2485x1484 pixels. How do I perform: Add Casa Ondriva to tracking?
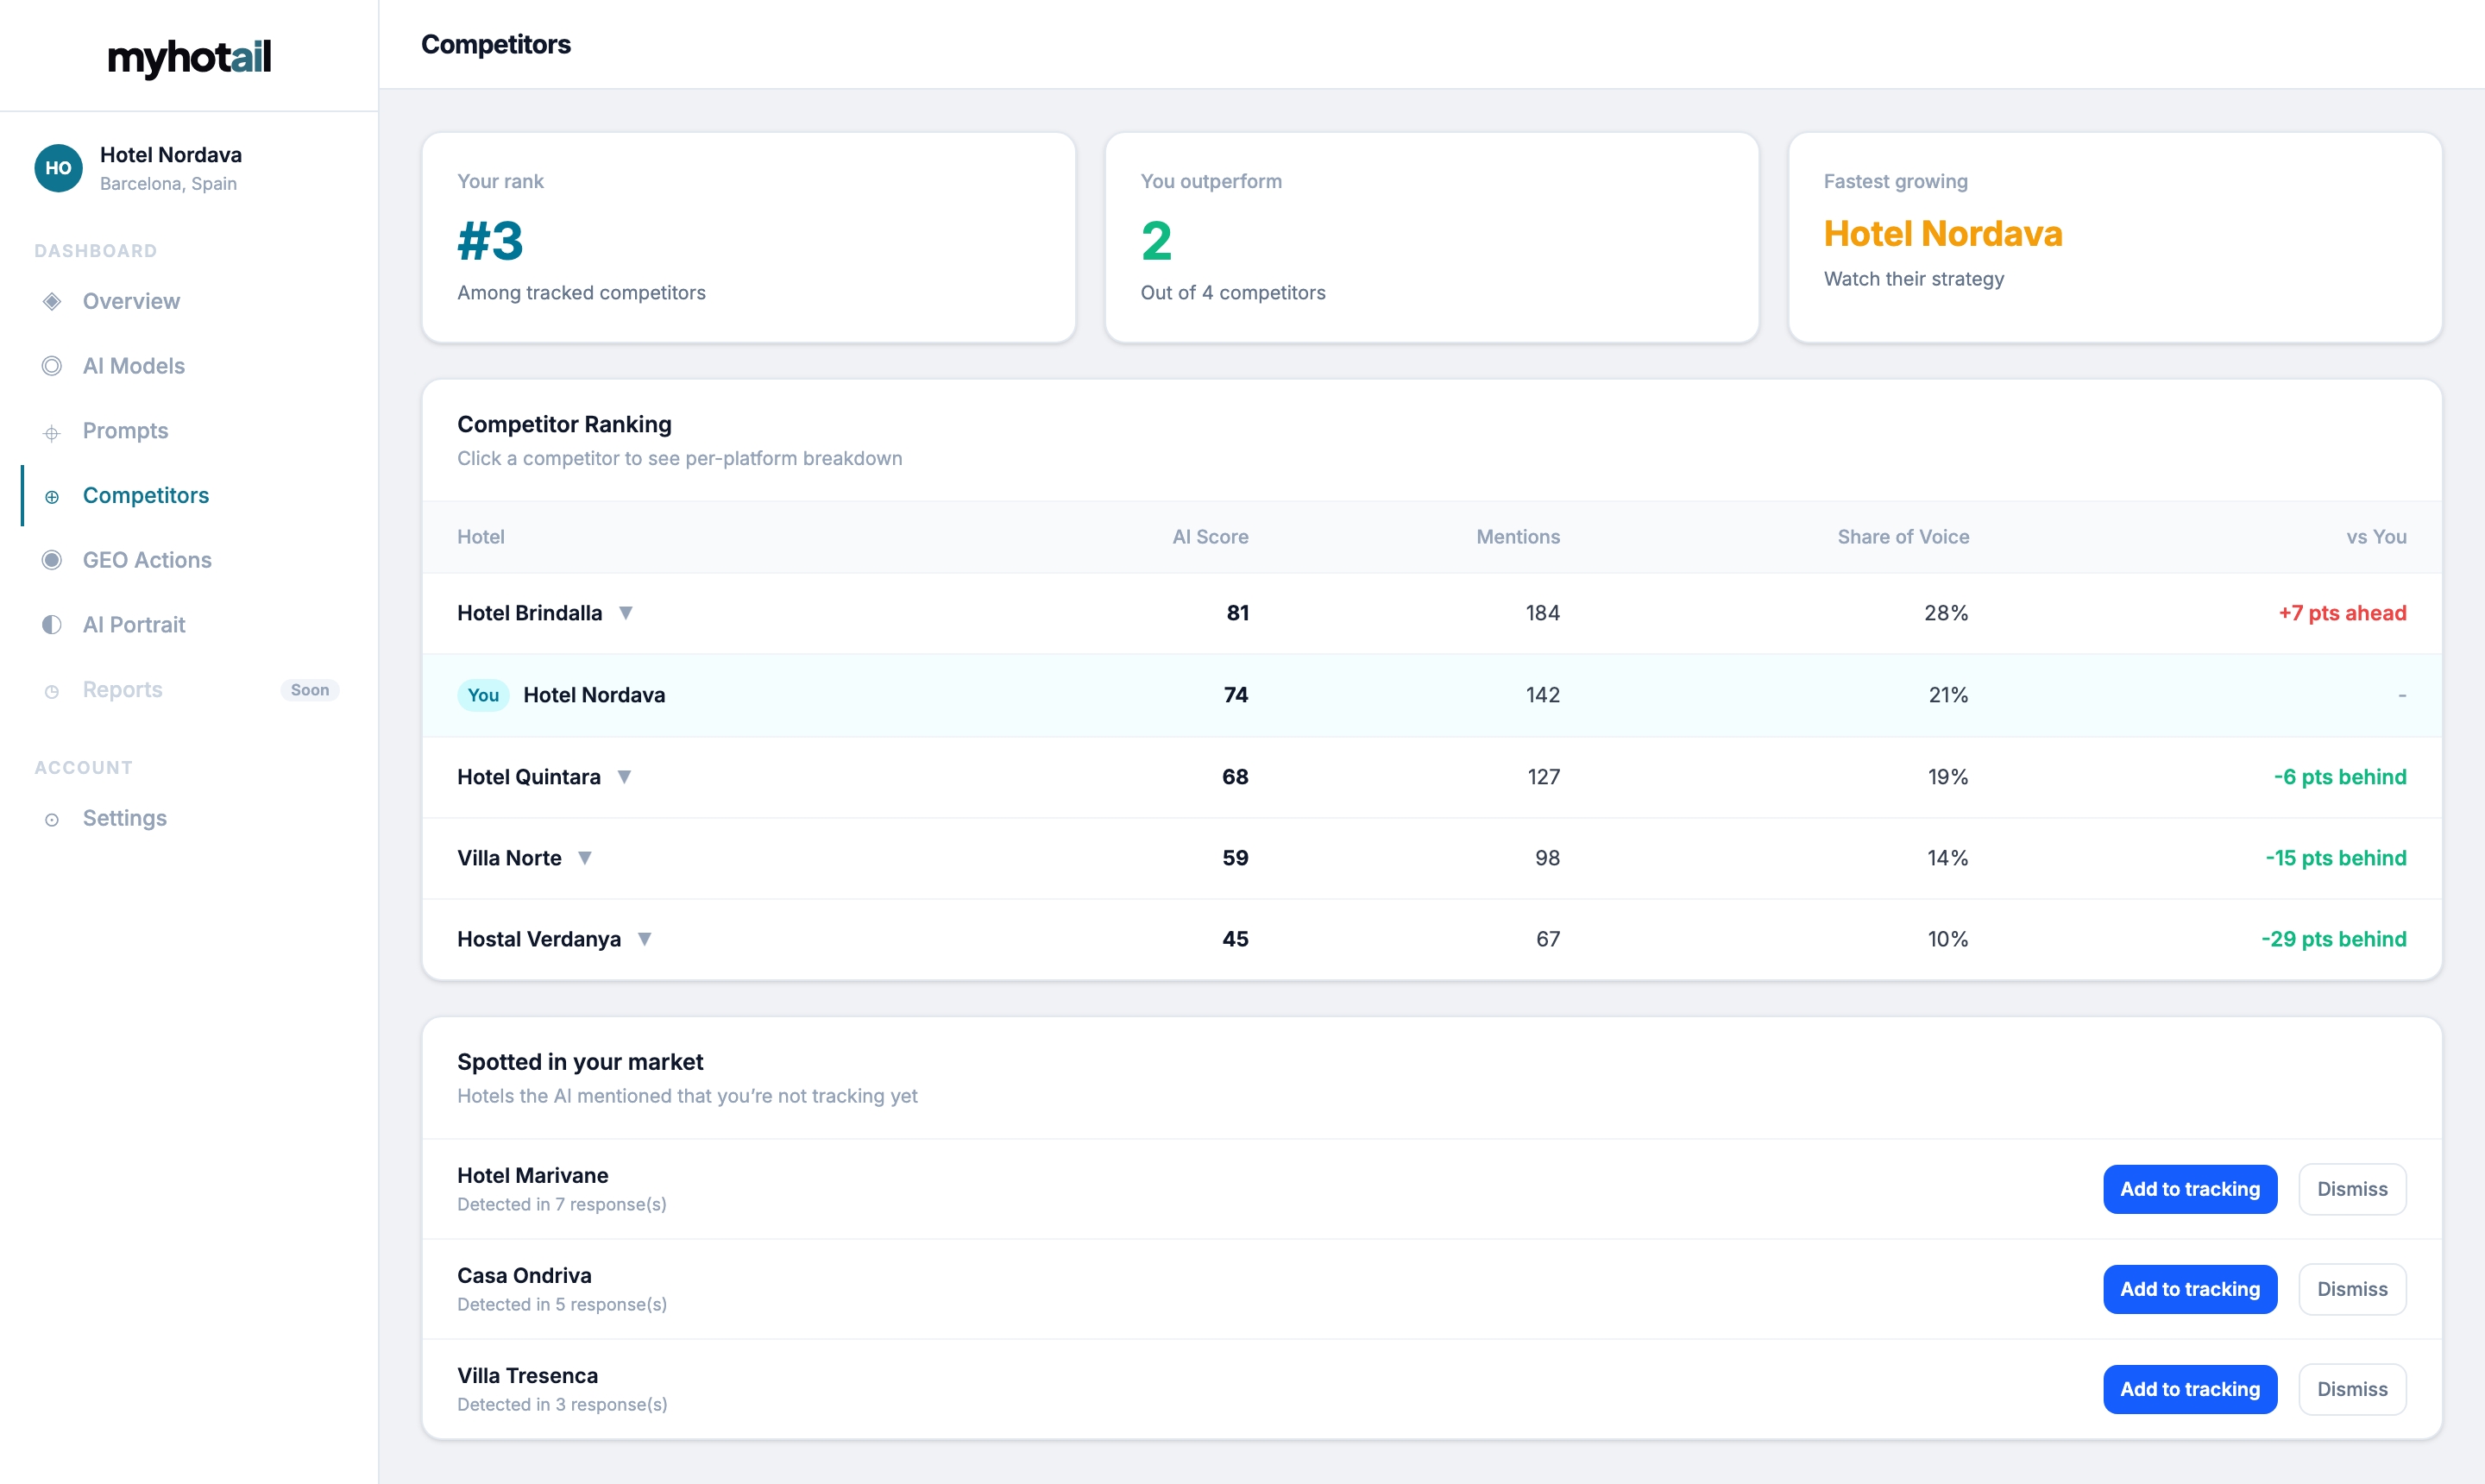tap(2190, 1289)
